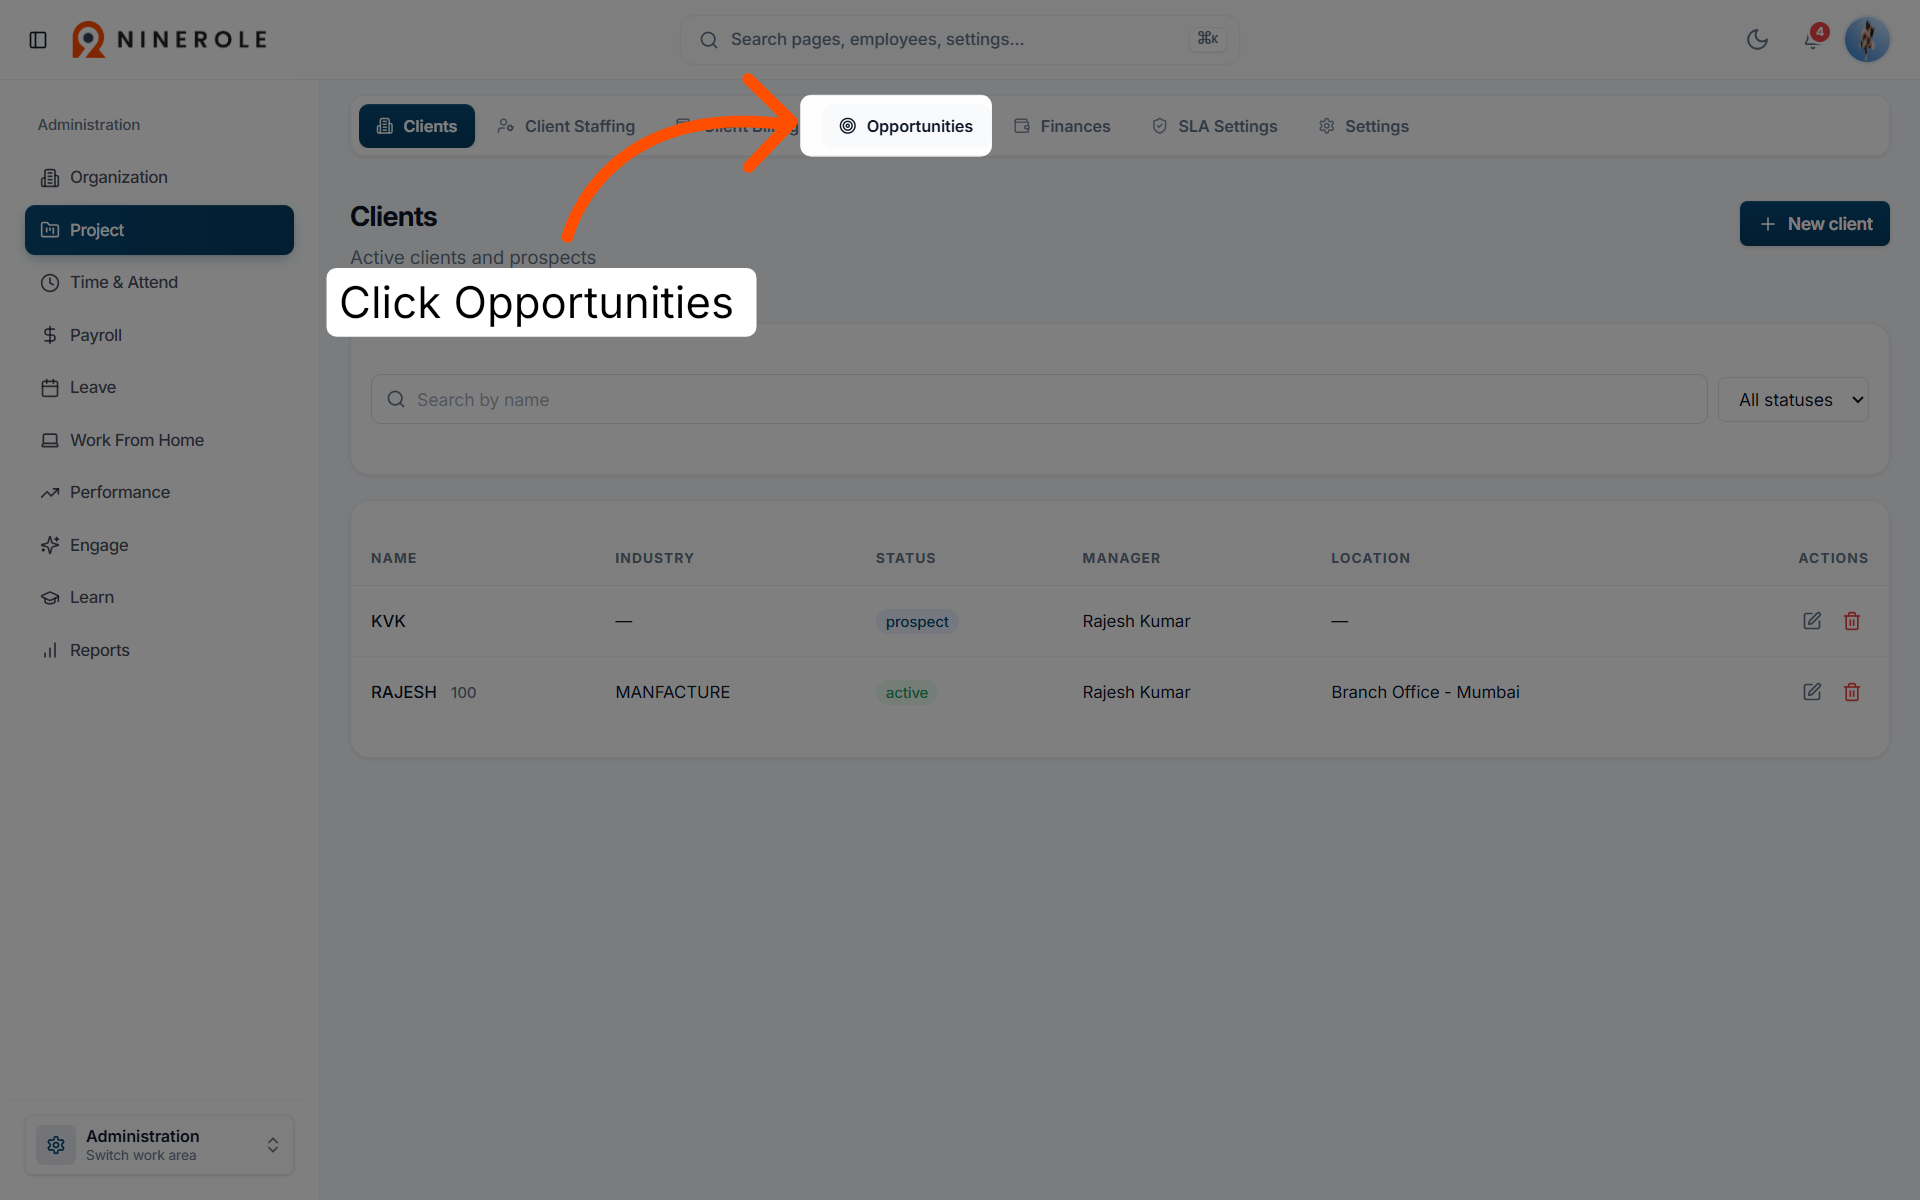1920x1200 pixels.
Task: Open SLA Settings tab
Action: [x=1215, y=126]
